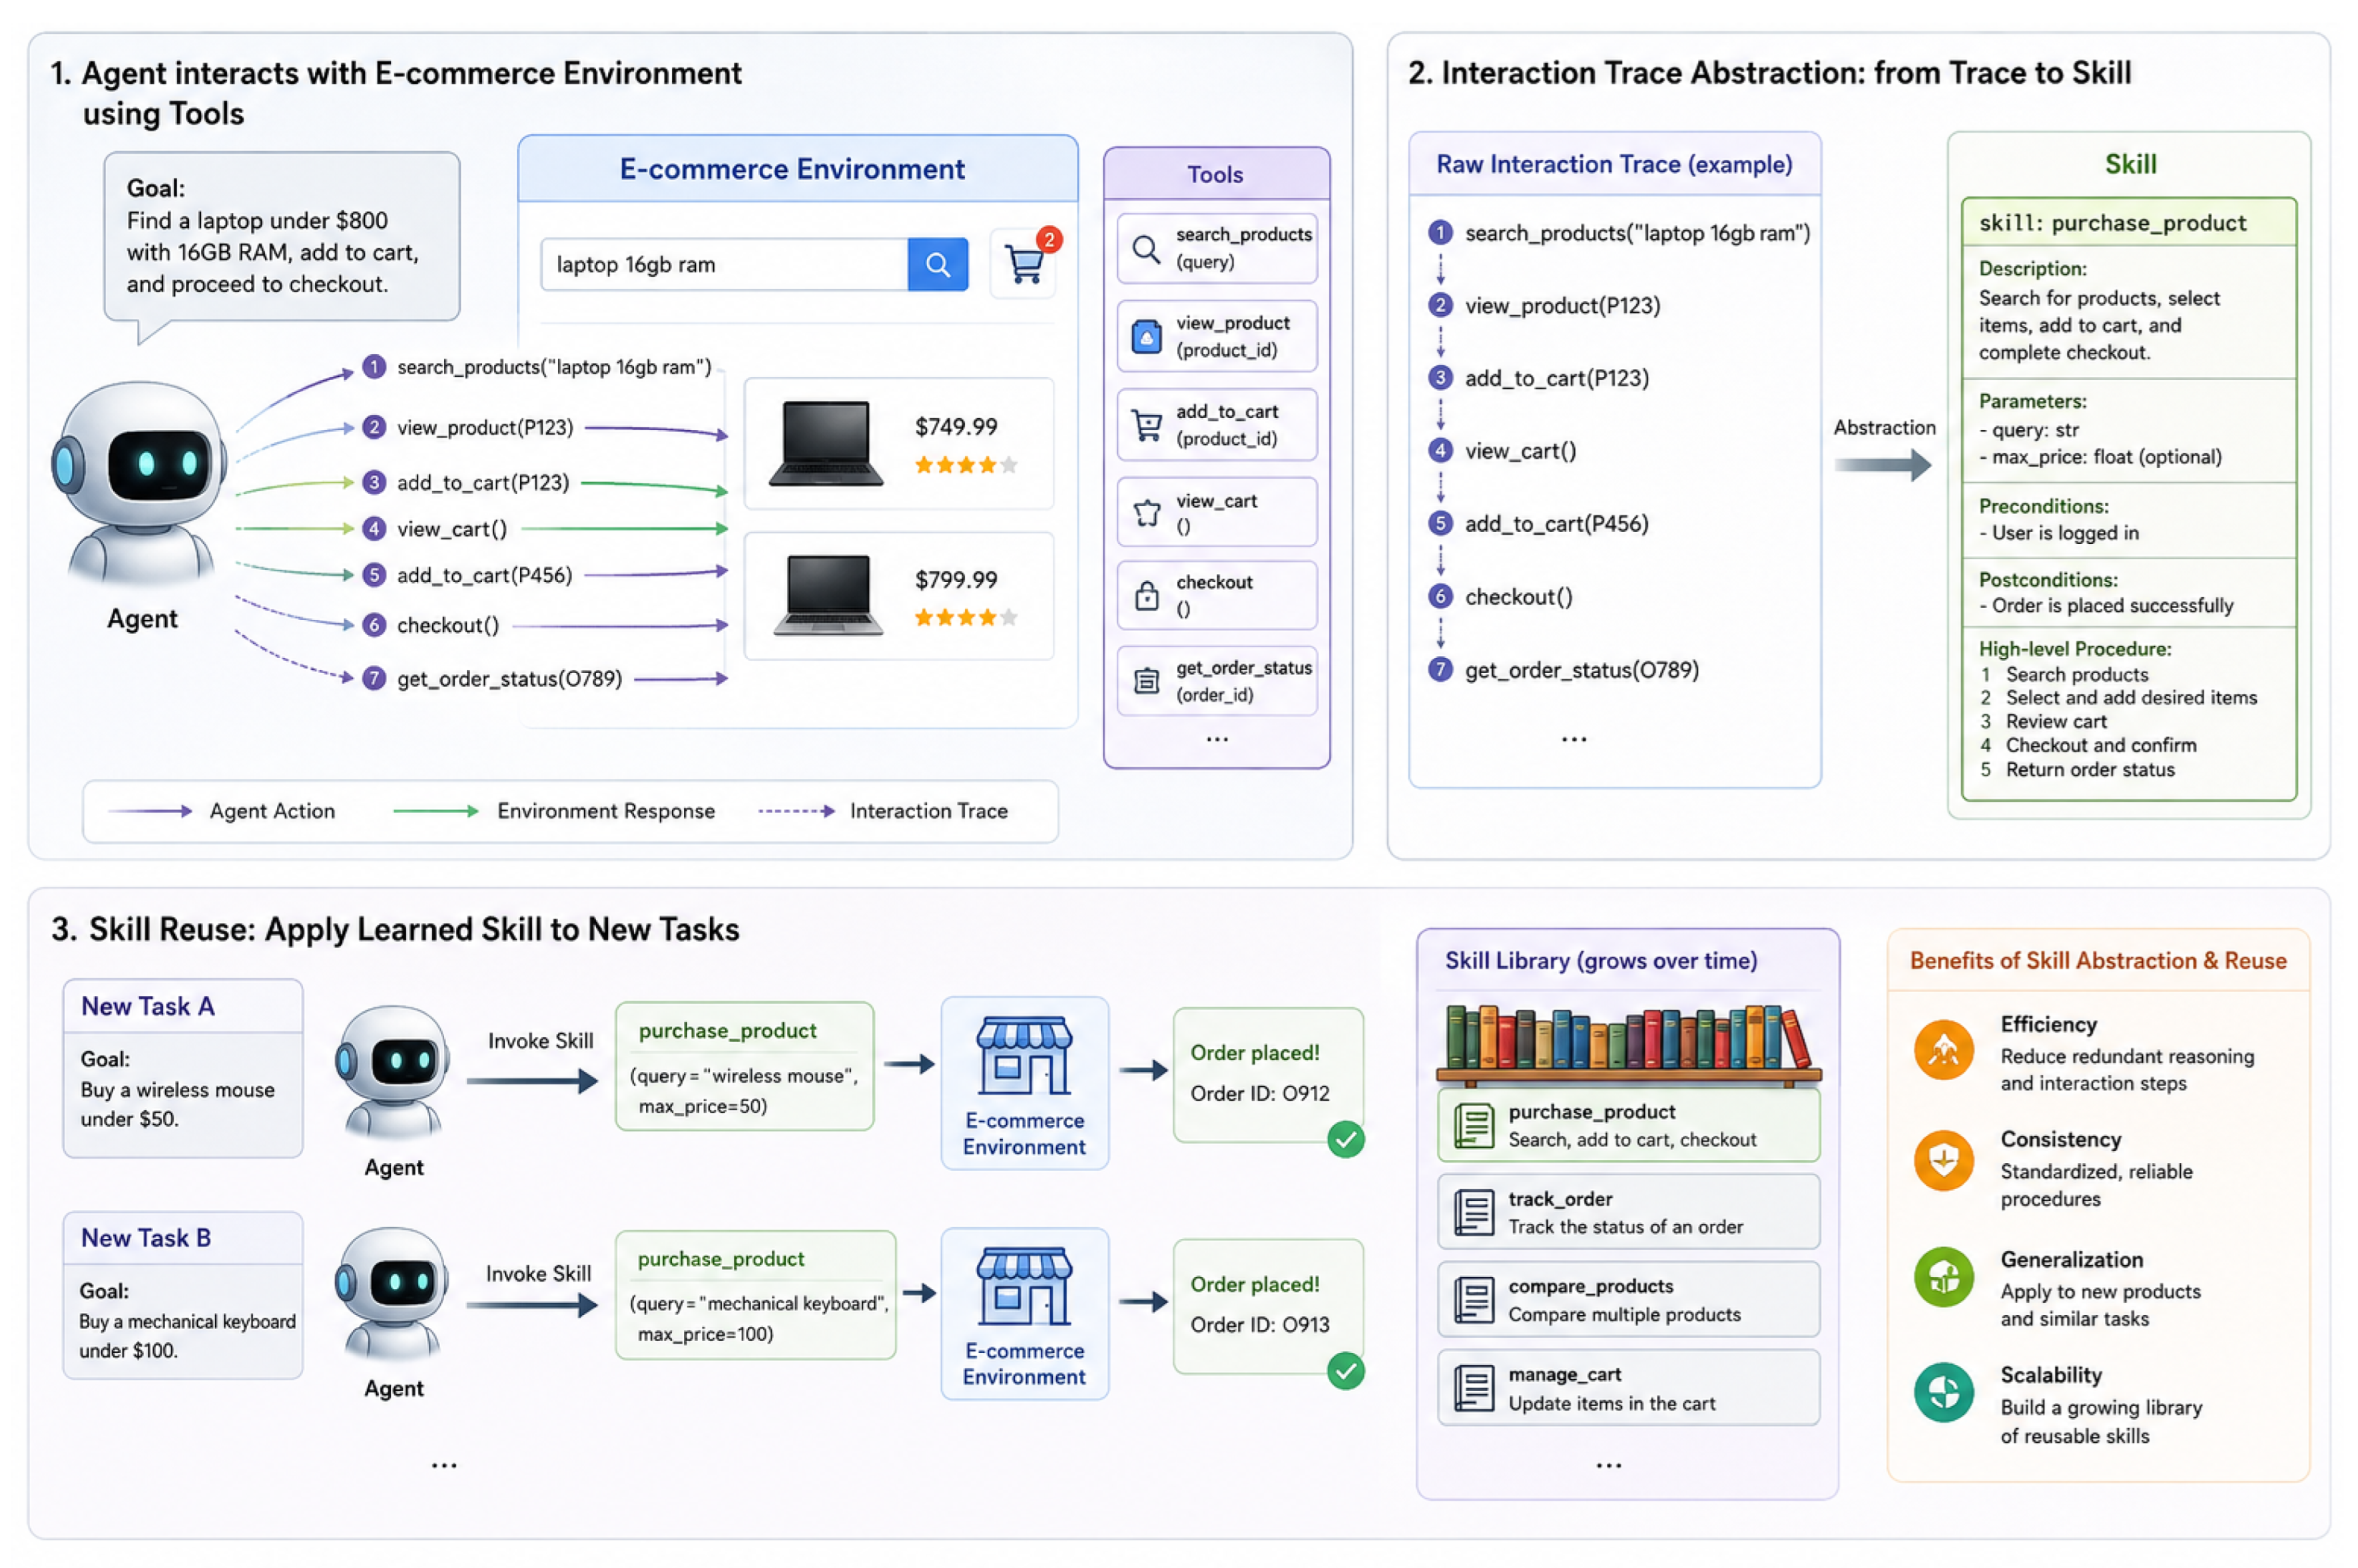Click the view_cart tool basket icon
Screen dimensions: 2358x1568
(x=1146, y=513)
